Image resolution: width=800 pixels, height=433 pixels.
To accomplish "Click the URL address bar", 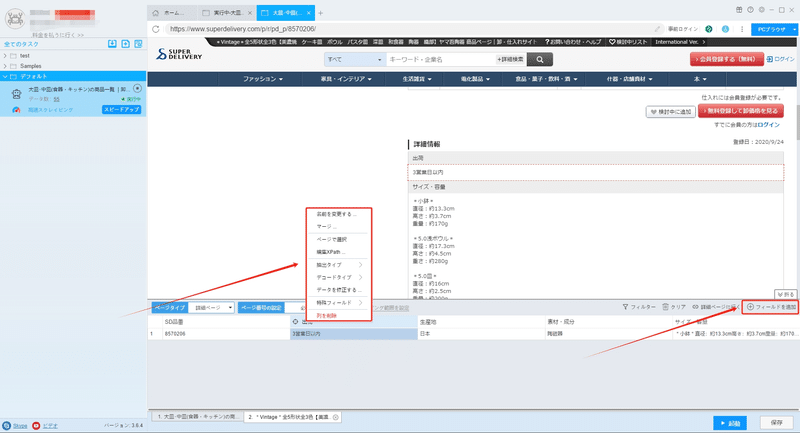I will tap(408, 29).
